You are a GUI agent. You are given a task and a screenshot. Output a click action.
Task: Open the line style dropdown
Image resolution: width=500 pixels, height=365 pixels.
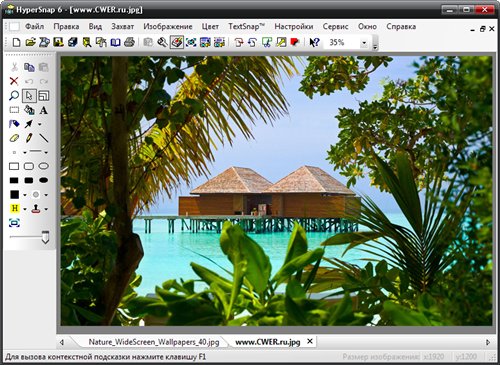click(x=46, y=153)
